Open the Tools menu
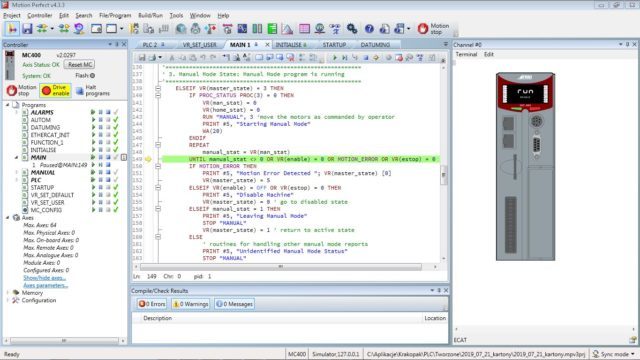The image size is (640, 360). click(176, 16)
